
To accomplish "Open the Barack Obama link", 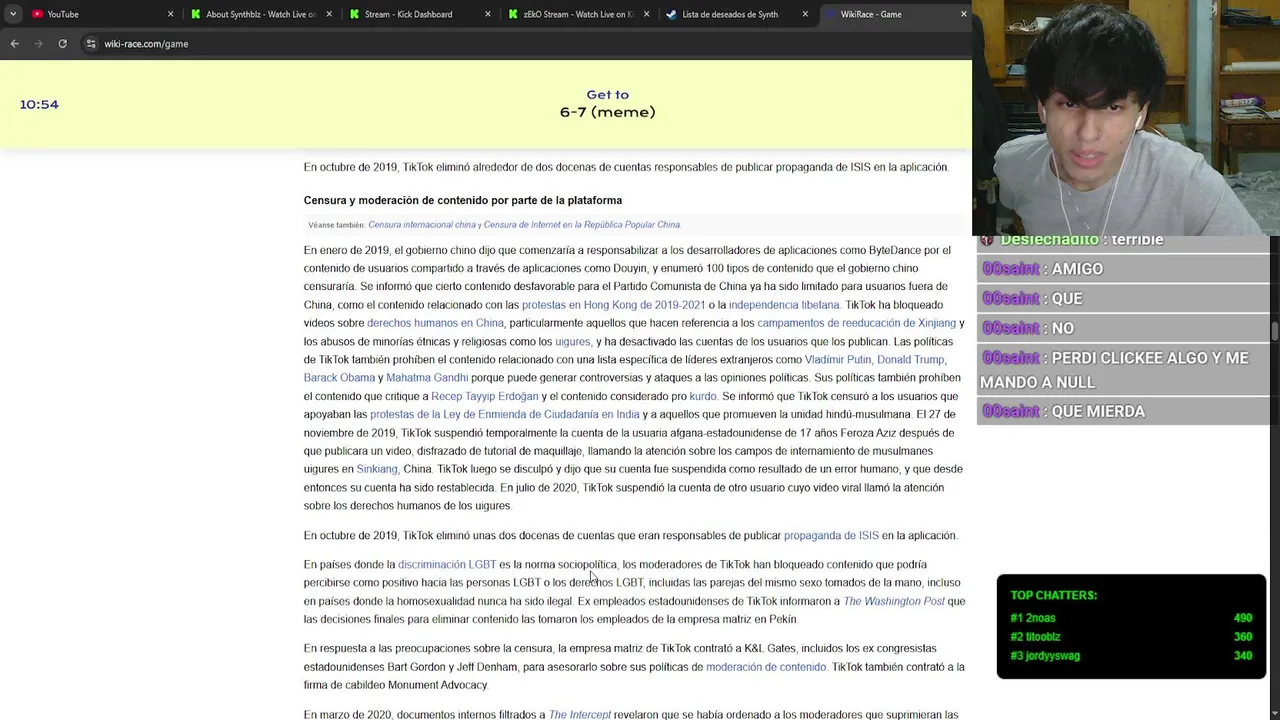I will click(339, 378).
